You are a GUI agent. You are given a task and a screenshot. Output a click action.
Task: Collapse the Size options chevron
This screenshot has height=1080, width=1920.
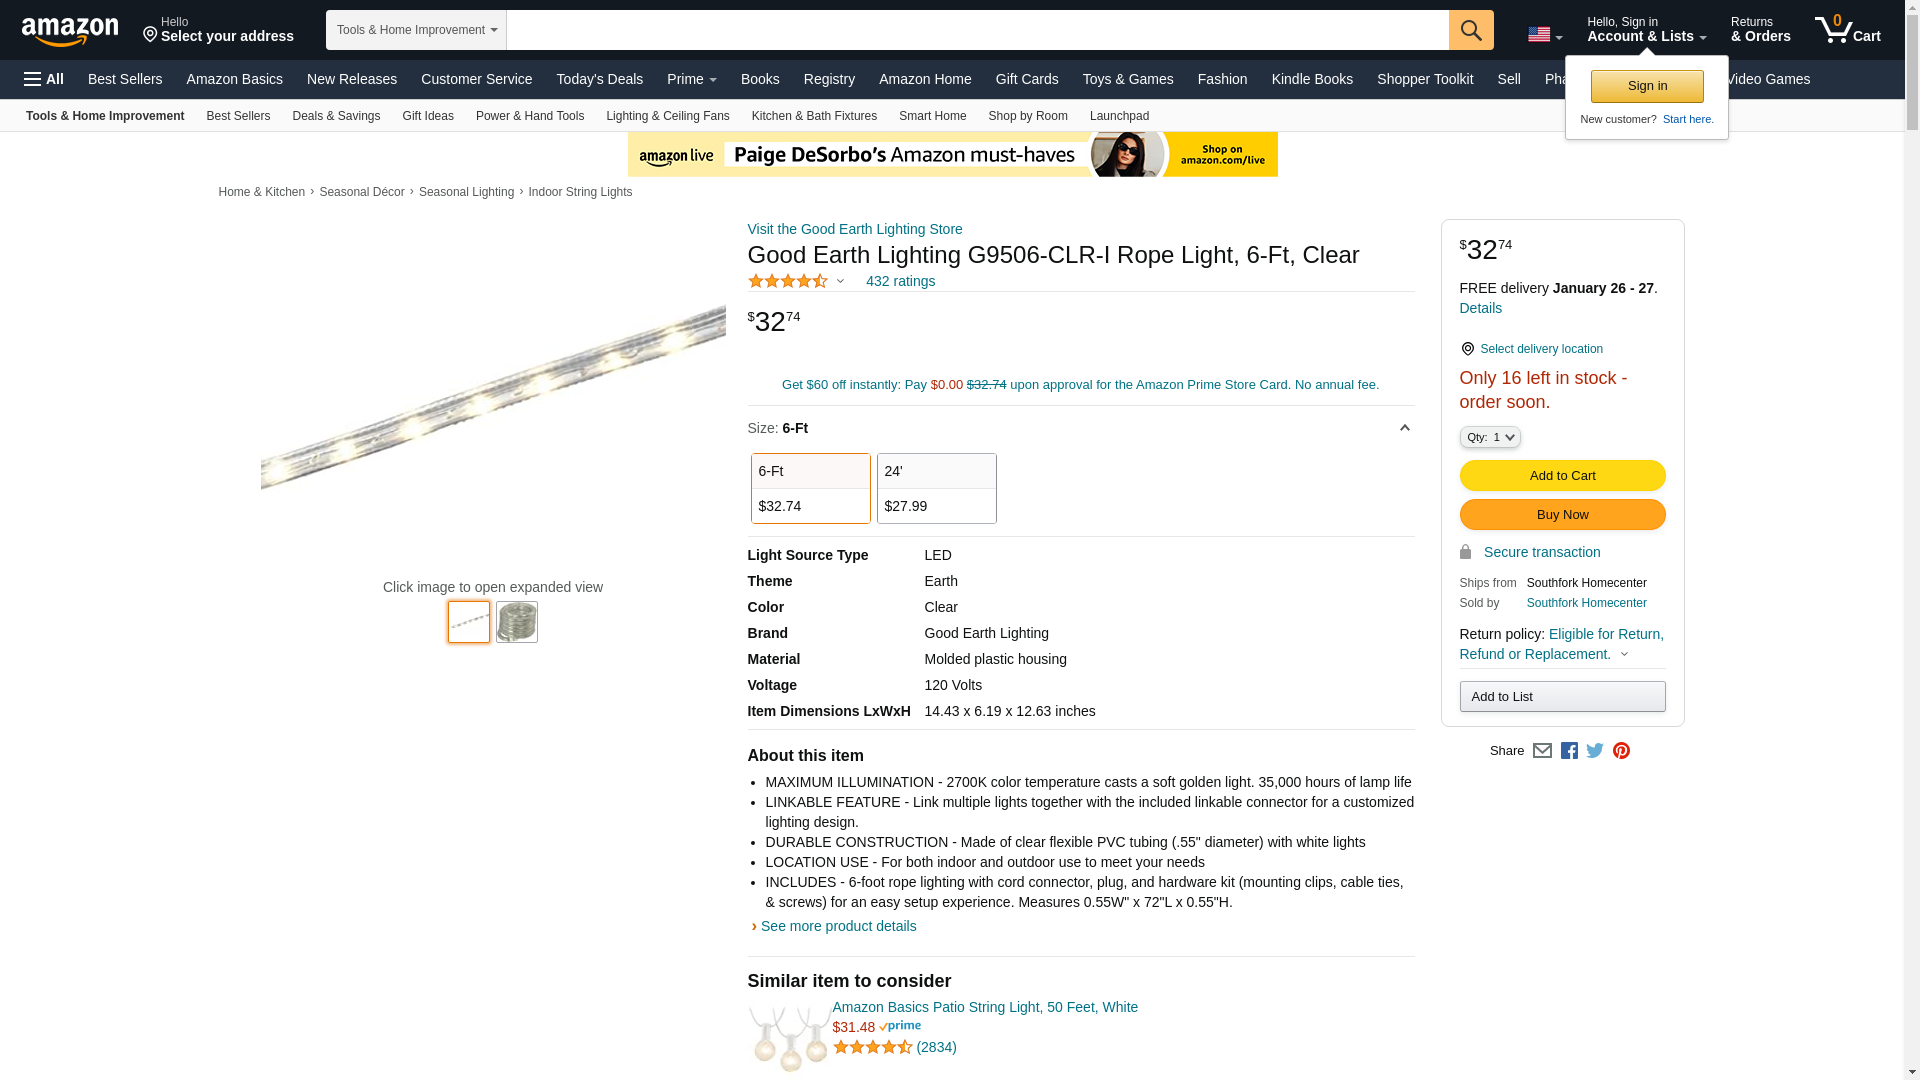click(x=1404, y=428)
